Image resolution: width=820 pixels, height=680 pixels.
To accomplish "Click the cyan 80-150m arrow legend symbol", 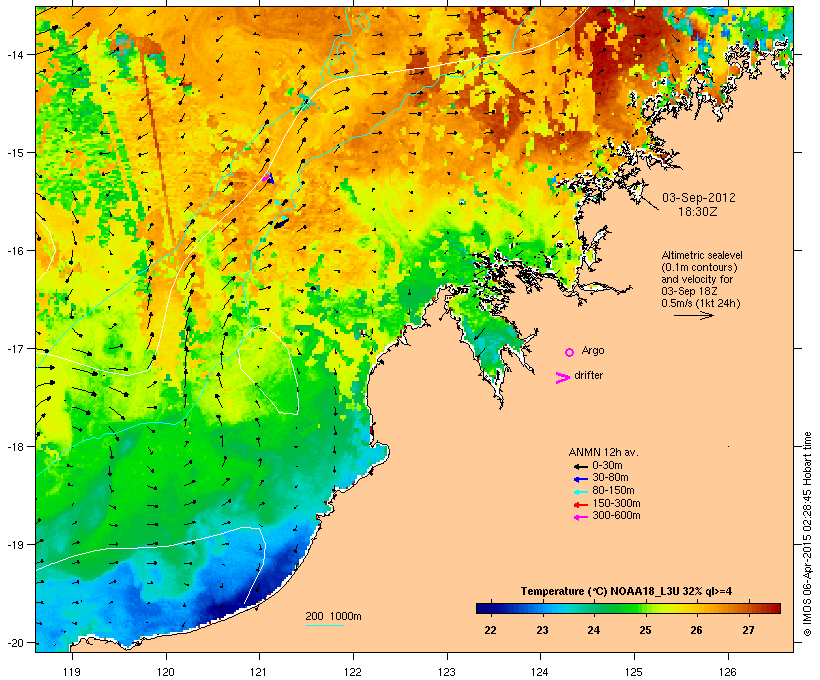I will [x=580, y=492].
